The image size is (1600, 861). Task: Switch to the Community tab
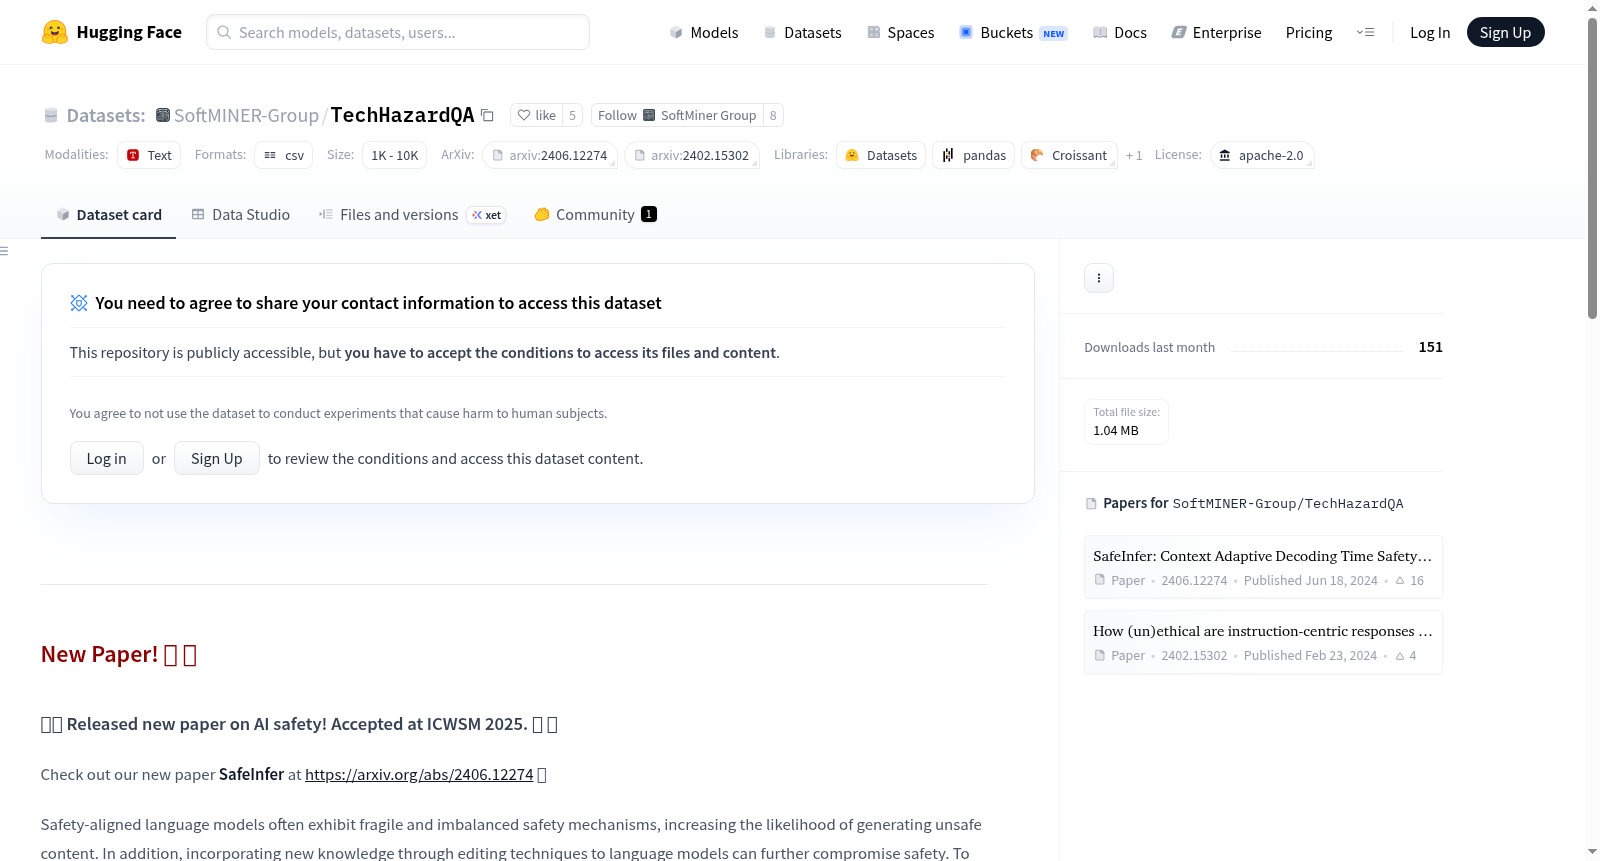595,214
